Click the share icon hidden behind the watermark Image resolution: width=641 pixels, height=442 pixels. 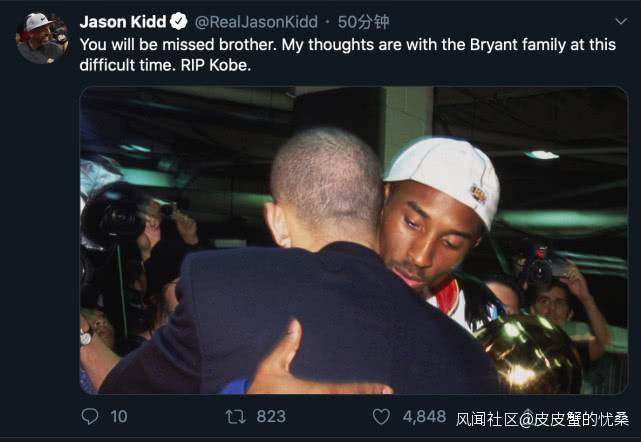528,414
